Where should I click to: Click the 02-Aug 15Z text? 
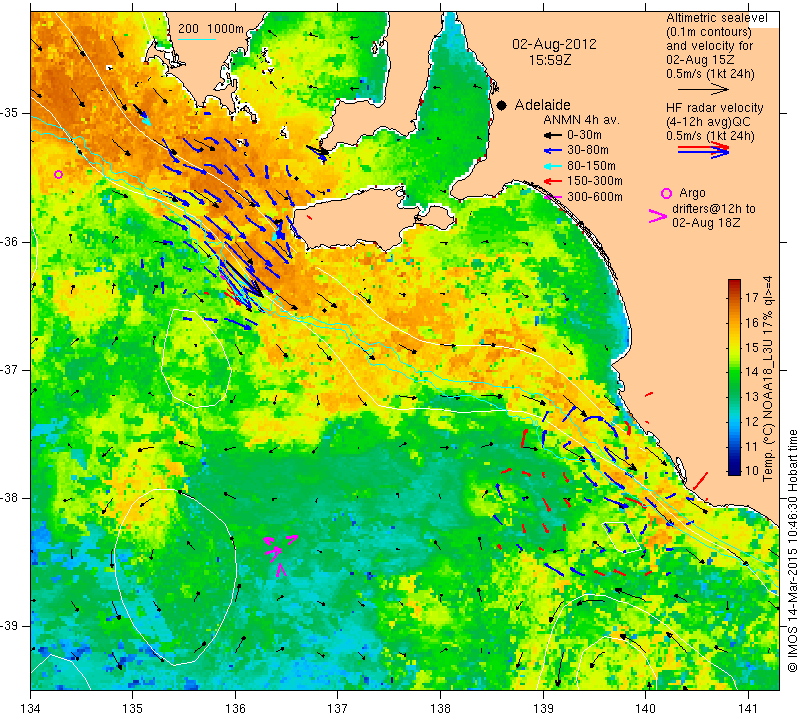pos(700,60)
